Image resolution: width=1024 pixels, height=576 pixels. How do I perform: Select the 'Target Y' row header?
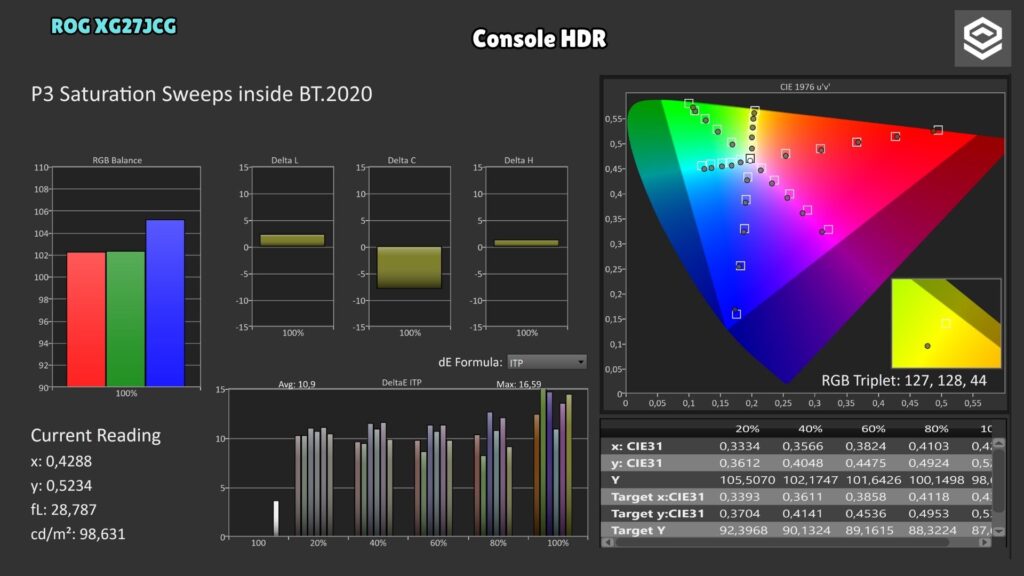638,531
